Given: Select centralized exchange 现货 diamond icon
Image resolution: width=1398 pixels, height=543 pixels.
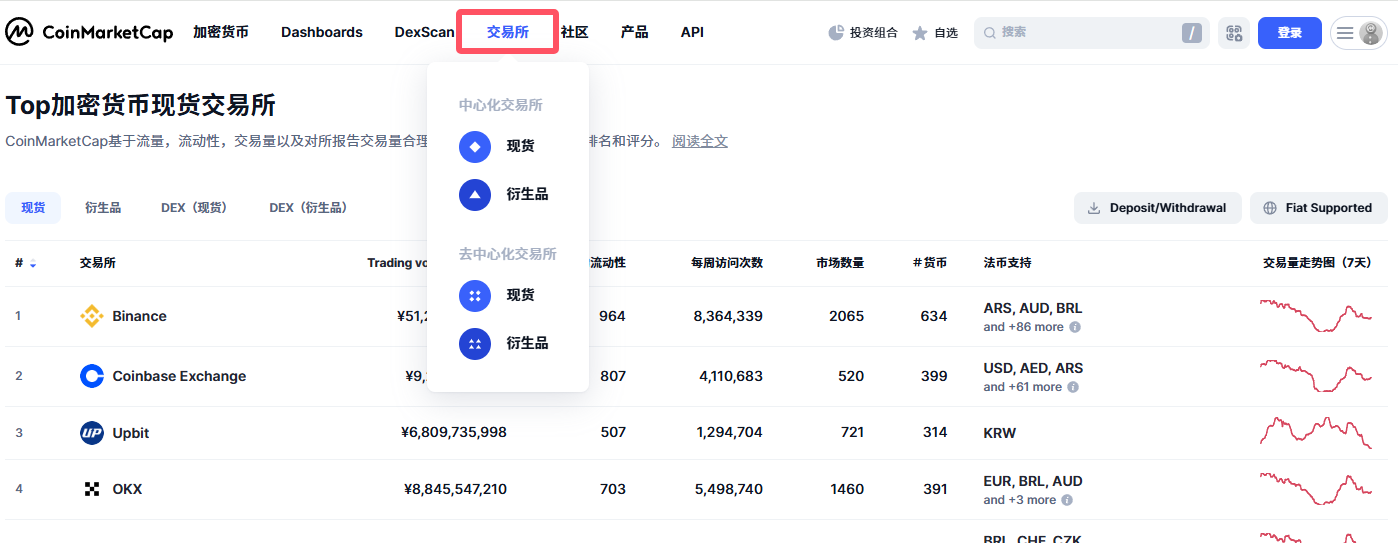Looking at the screenshot, I should [475, 146].
